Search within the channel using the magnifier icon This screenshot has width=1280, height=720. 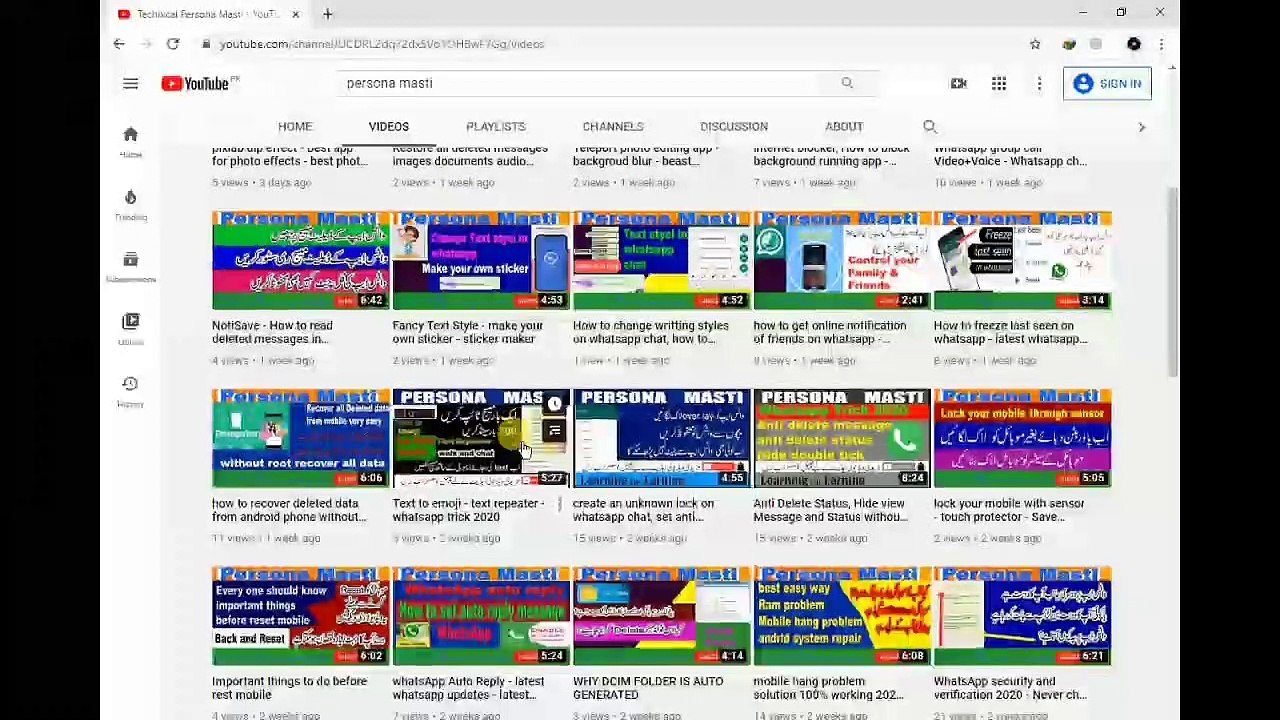coord(930,127)
